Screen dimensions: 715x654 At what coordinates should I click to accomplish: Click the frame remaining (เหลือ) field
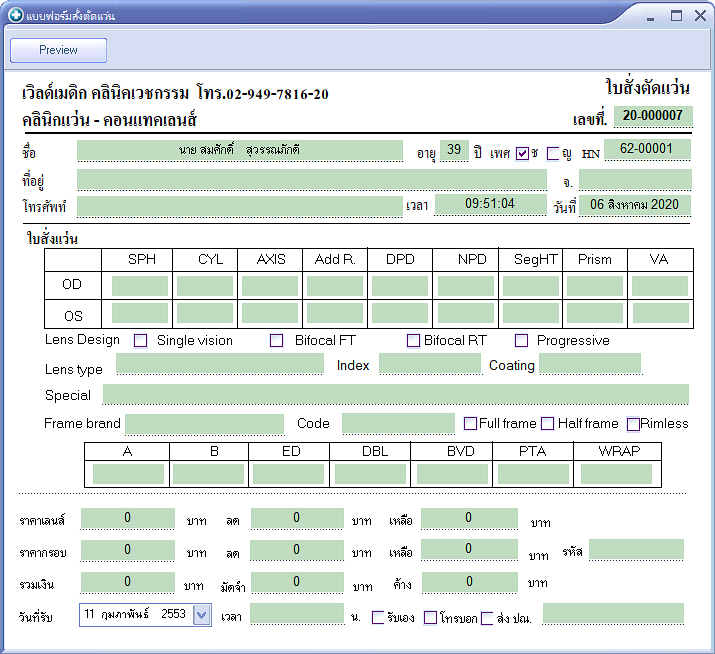pos(469,549)
